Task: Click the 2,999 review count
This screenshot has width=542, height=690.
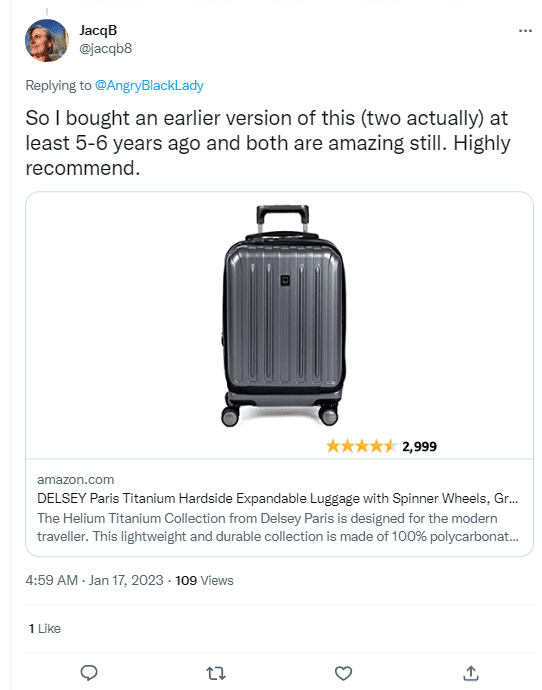Action: tap(419, 447)
